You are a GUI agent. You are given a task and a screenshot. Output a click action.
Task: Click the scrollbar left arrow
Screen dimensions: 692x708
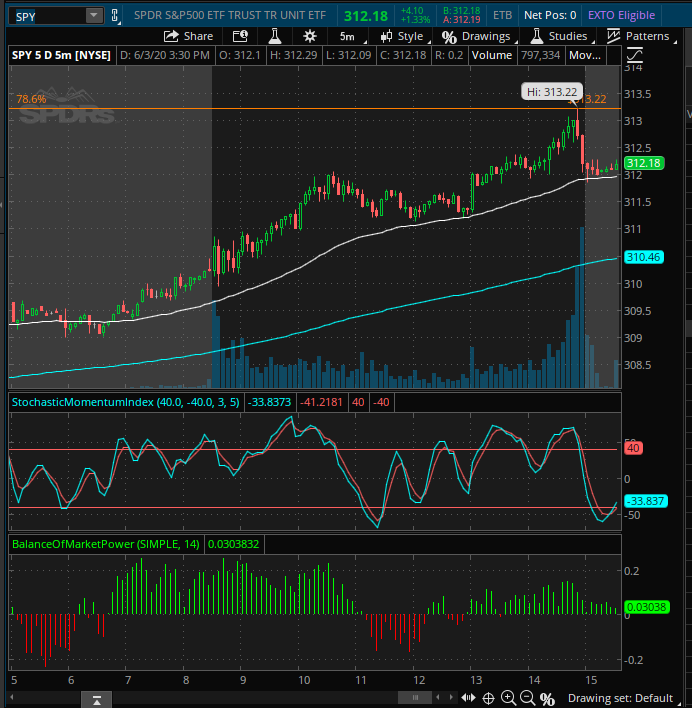click(x=12, y=698)
